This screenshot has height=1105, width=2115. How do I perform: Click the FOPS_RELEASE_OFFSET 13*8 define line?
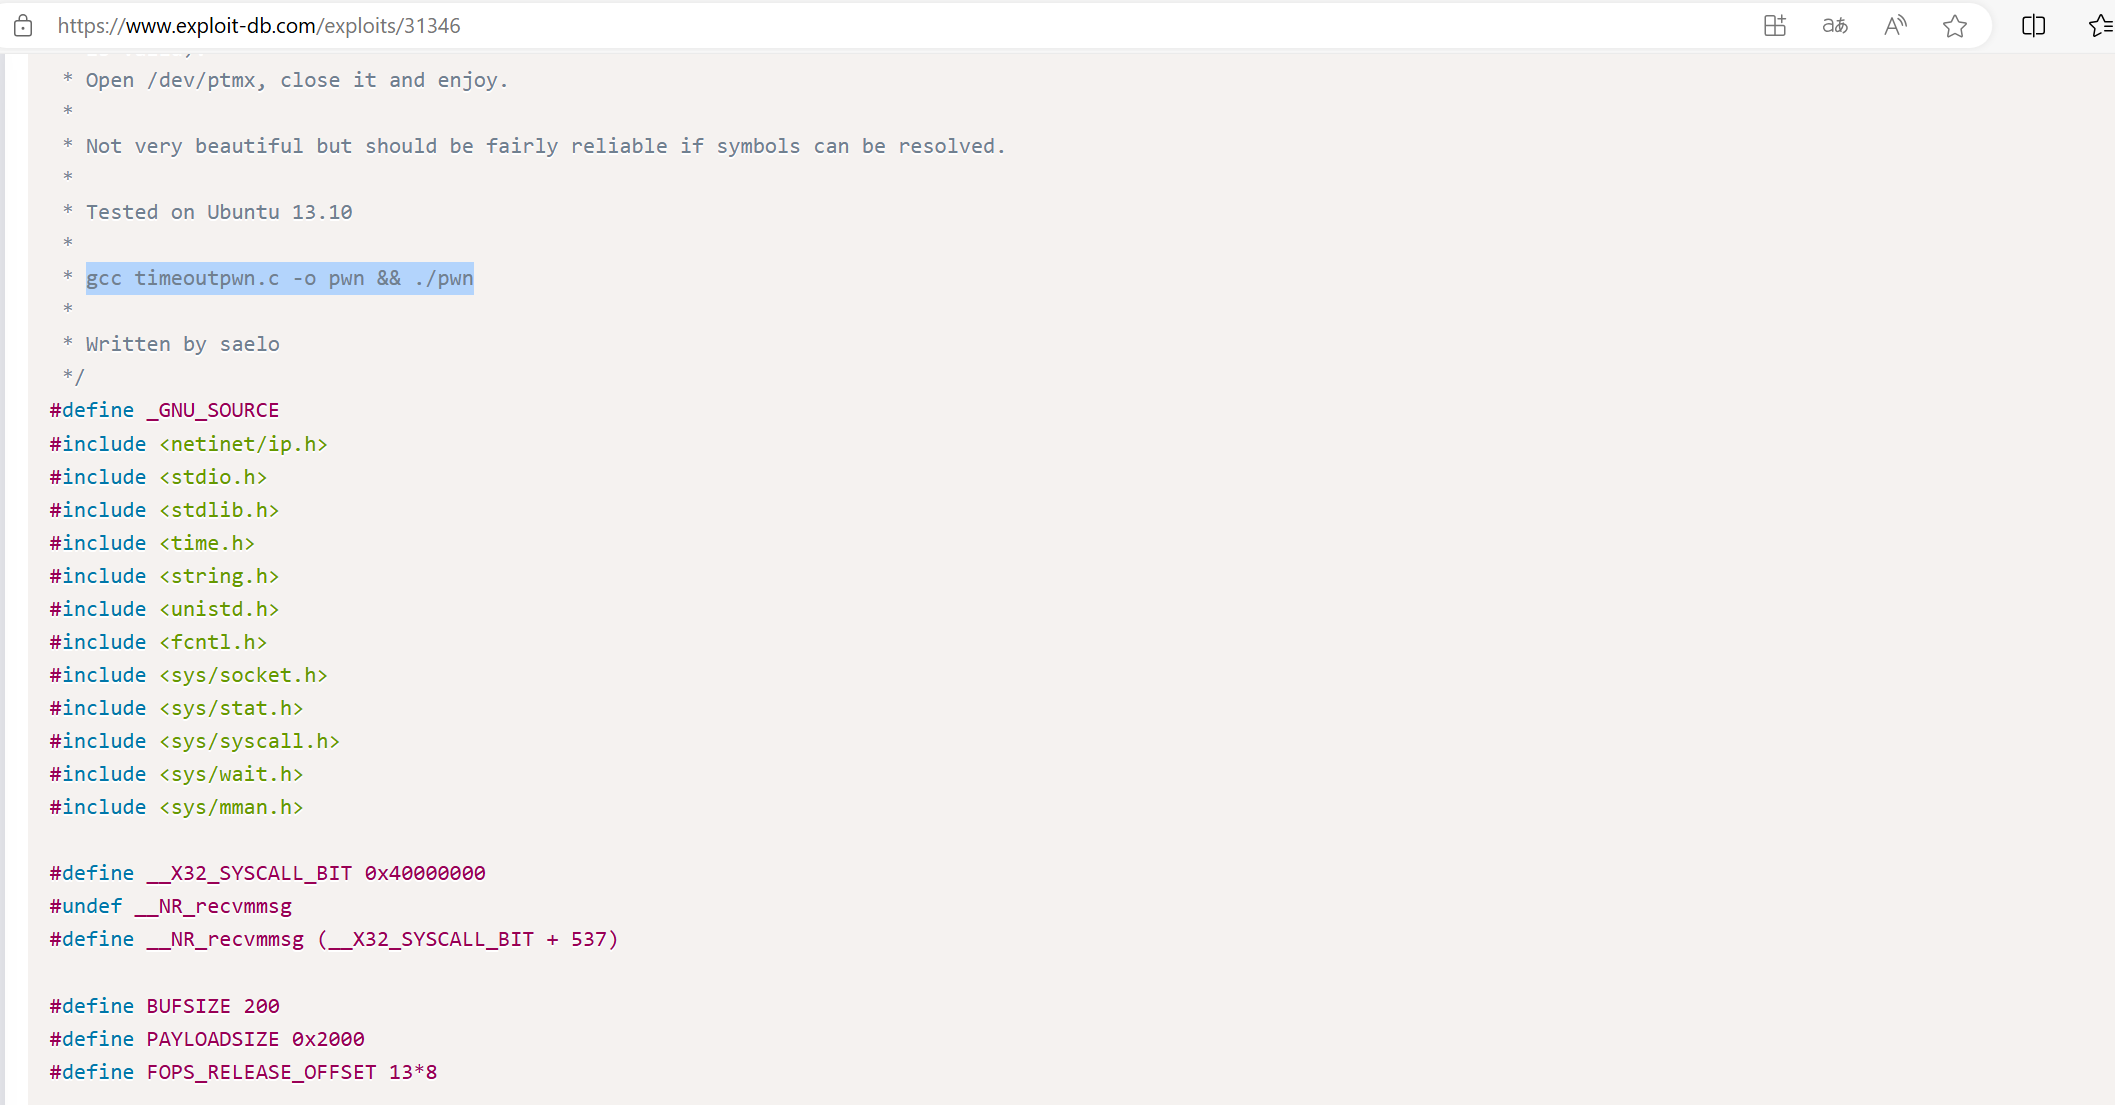tap(243, 1072)
